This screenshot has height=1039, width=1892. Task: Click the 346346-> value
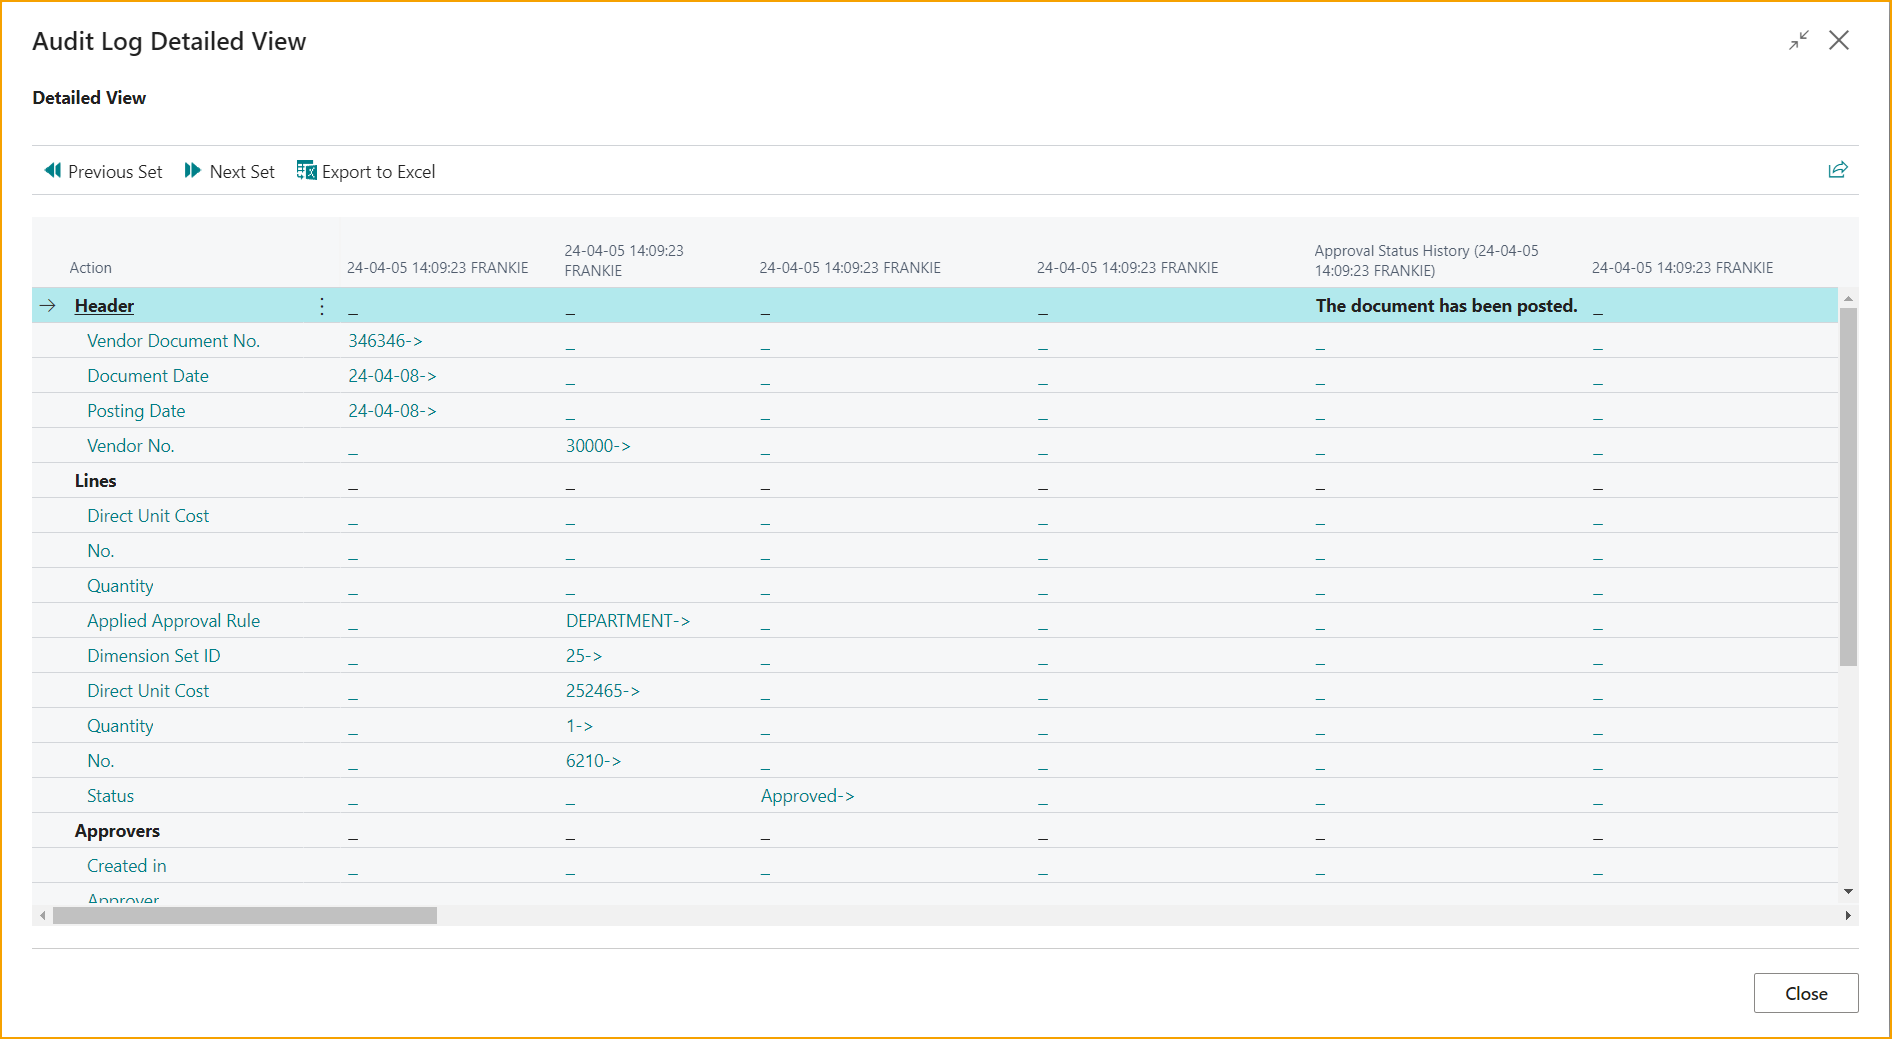[385, 341]
